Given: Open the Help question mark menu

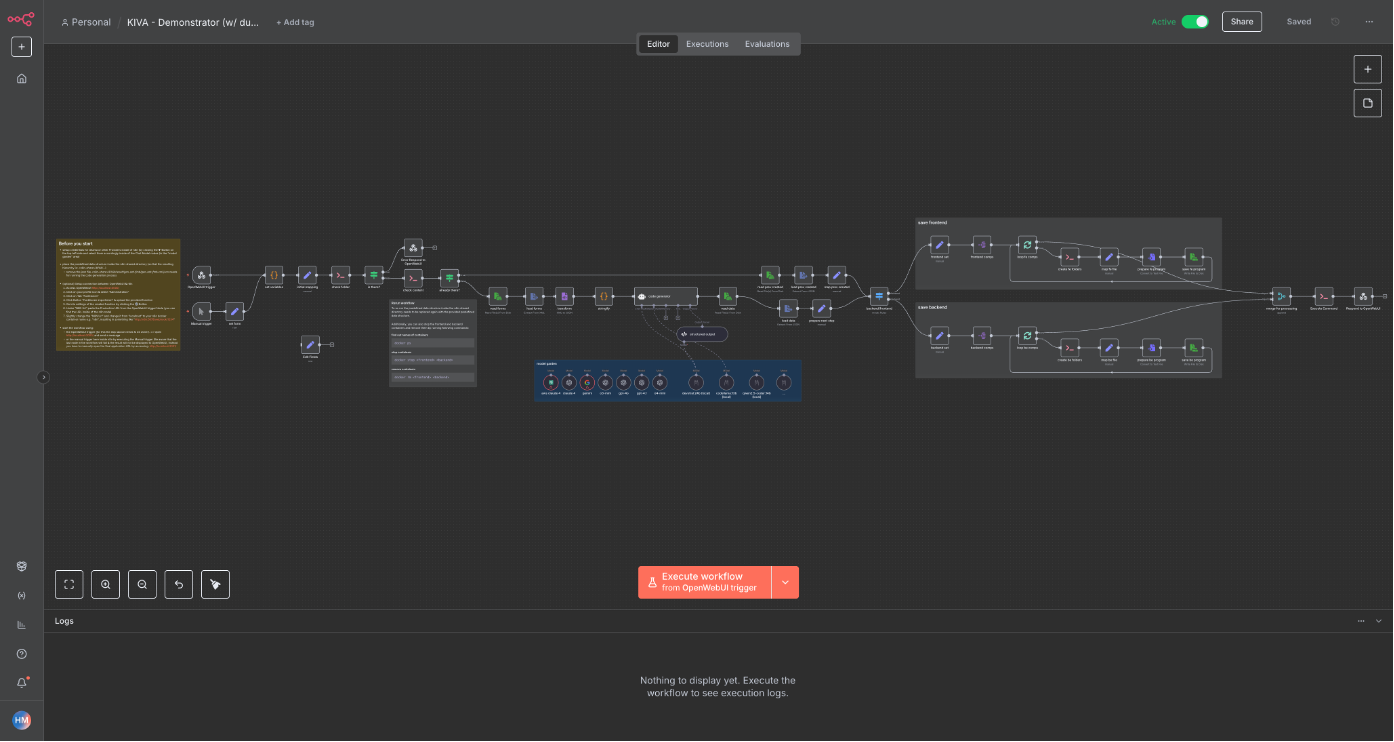Looking at the screenshot, I should (x=21, y=654).
